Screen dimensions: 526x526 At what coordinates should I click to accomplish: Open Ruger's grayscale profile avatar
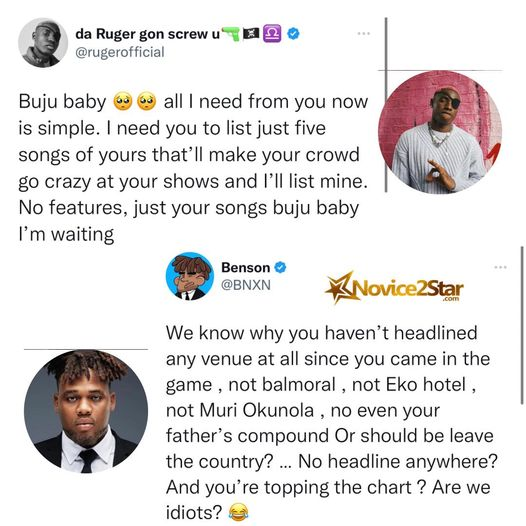[43, 43]
